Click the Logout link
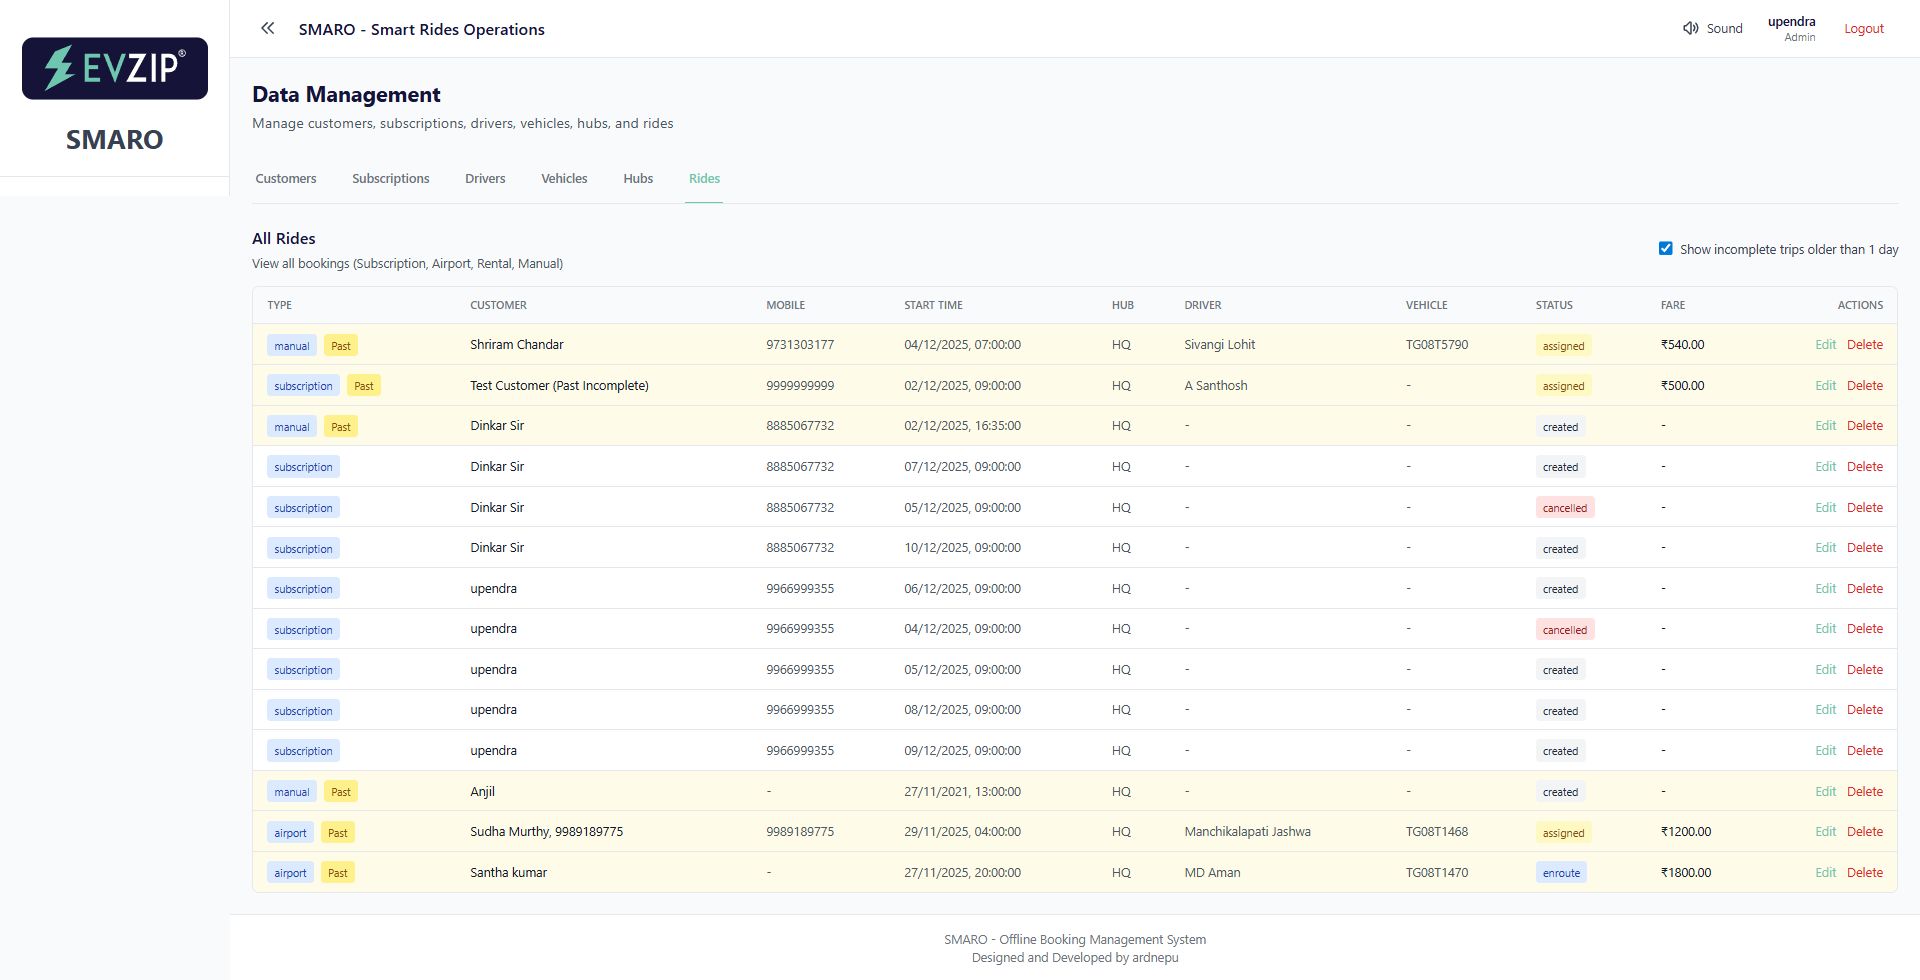The width and height of the screenshot is (1920, 980). pyautogui.click(x=1863, y=28)
